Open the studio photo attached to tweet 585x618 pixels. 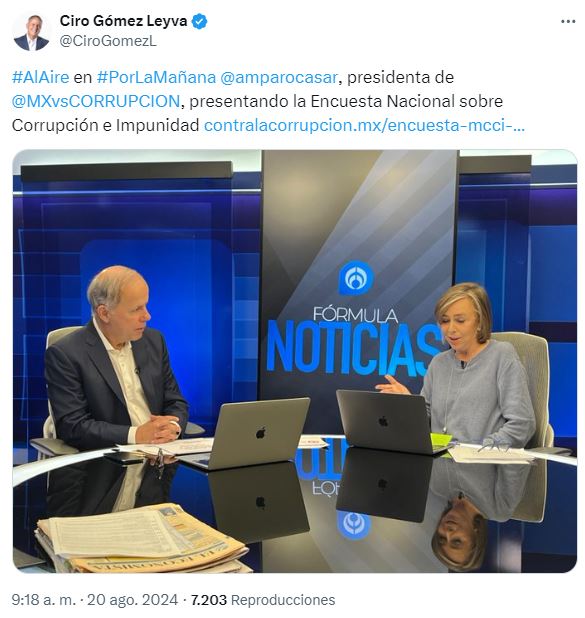[294, 361]
